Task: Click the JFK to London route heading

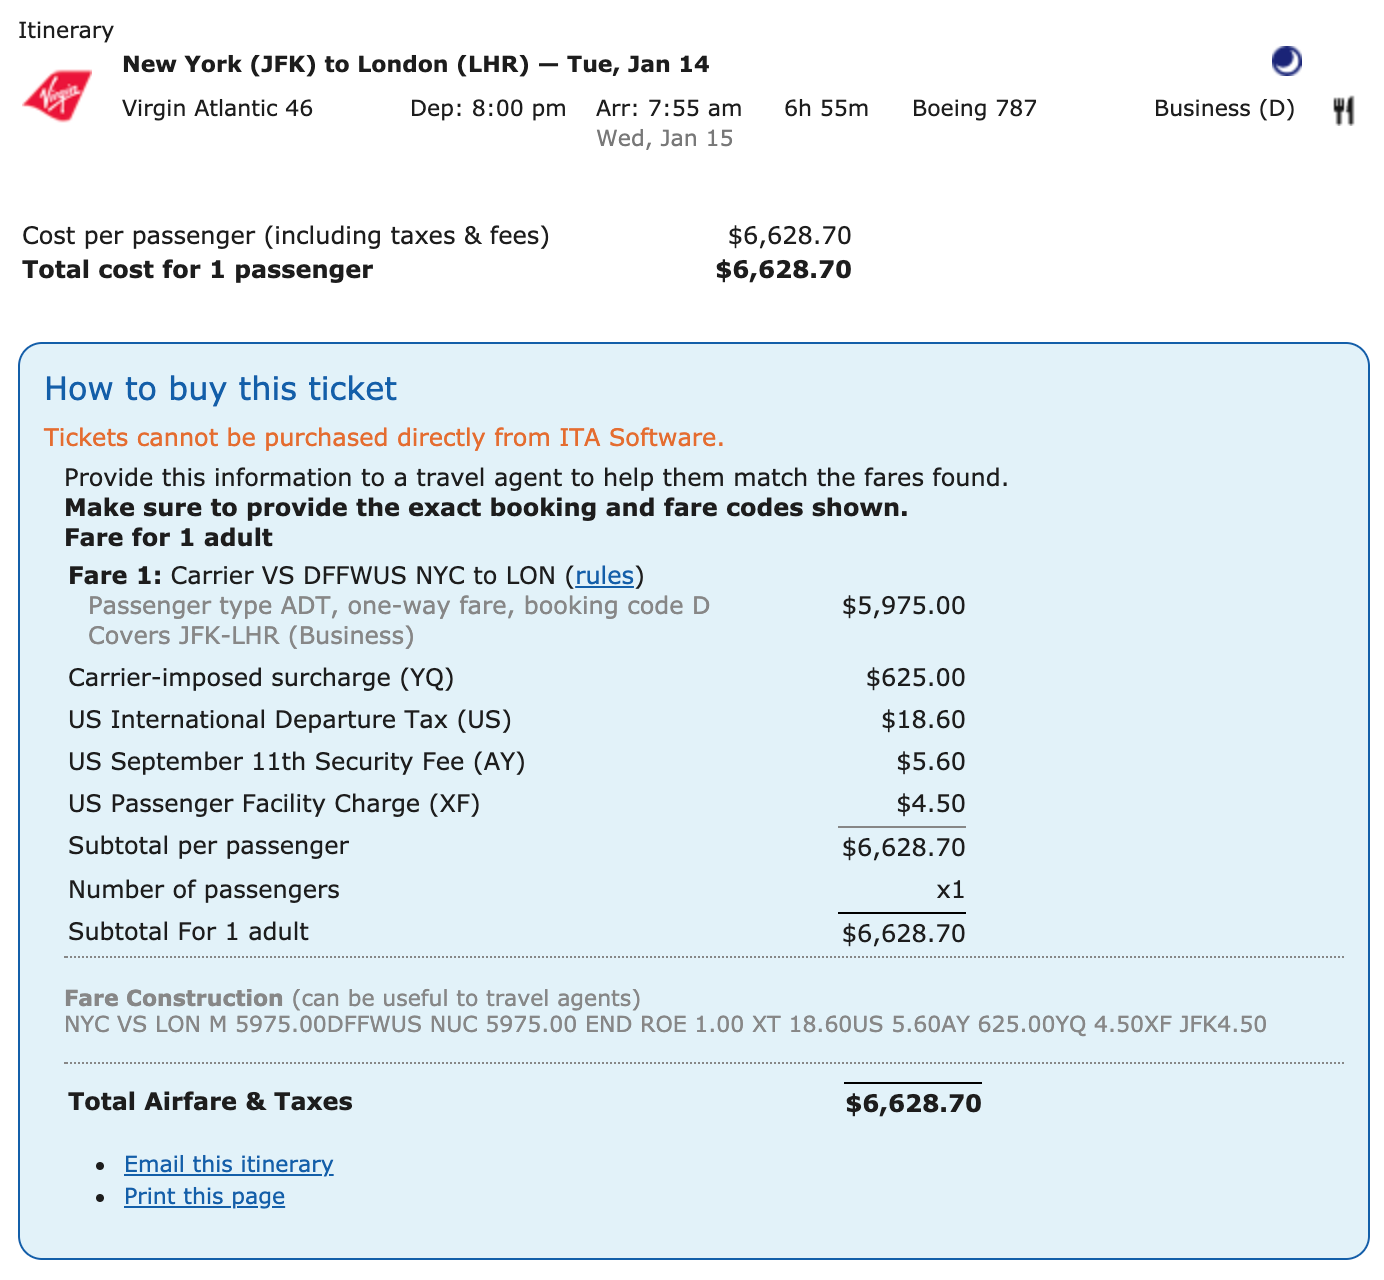Action: (415, 63)
